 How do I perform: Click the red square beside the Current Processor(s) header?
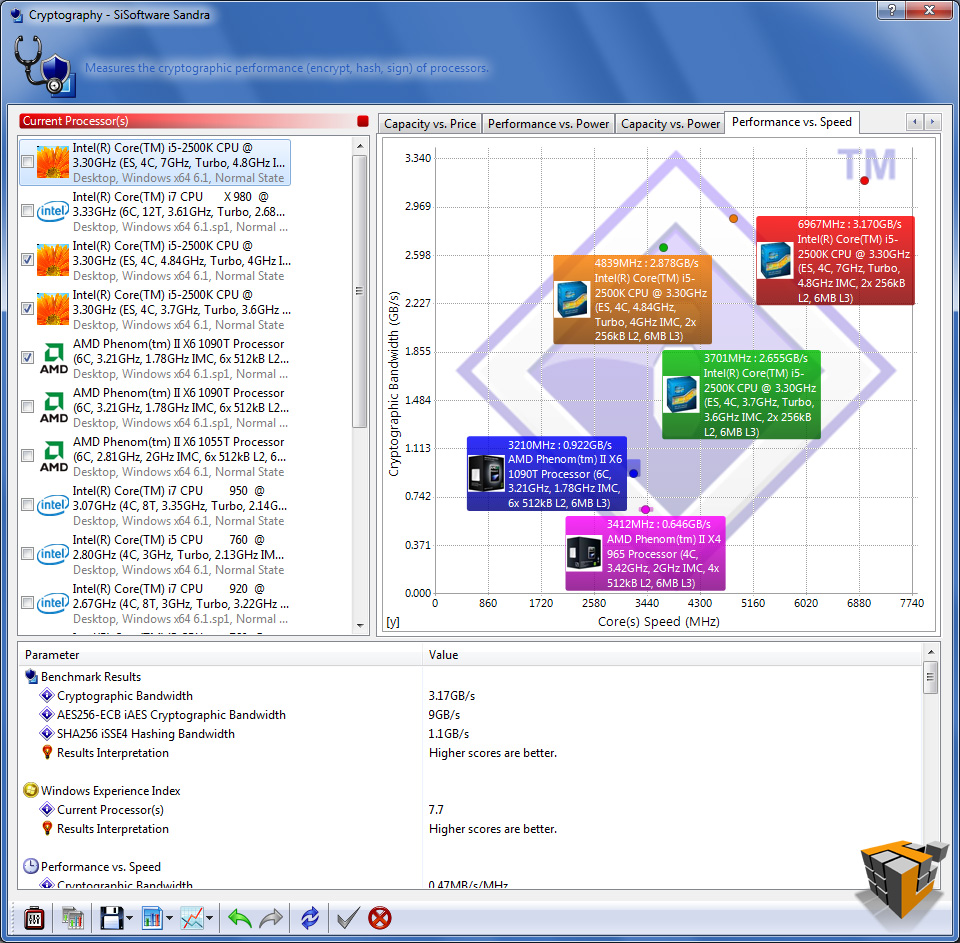click(x=362, y=121)
